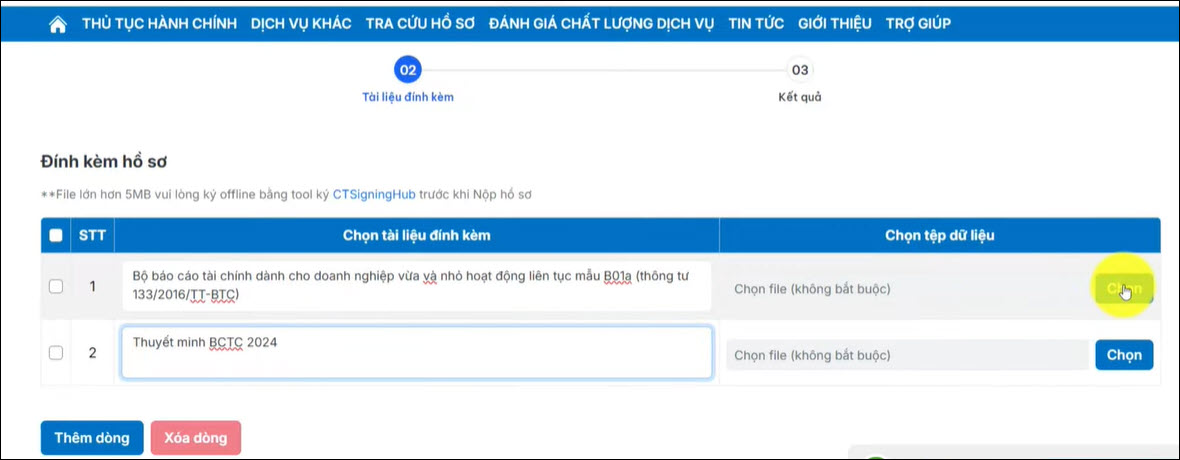Open the THỦ TỤC HÀNH CHÍNH menu
1180x460 pixels.
pyautogui.click(x=159, y=23)
